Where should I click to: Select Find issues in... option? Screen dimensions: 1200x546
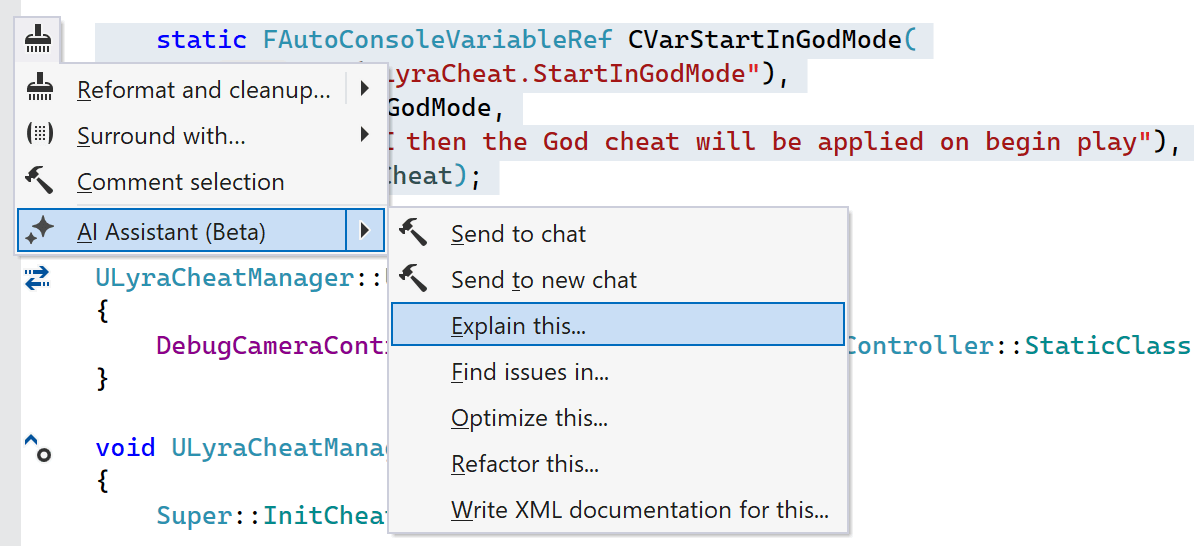530,372
